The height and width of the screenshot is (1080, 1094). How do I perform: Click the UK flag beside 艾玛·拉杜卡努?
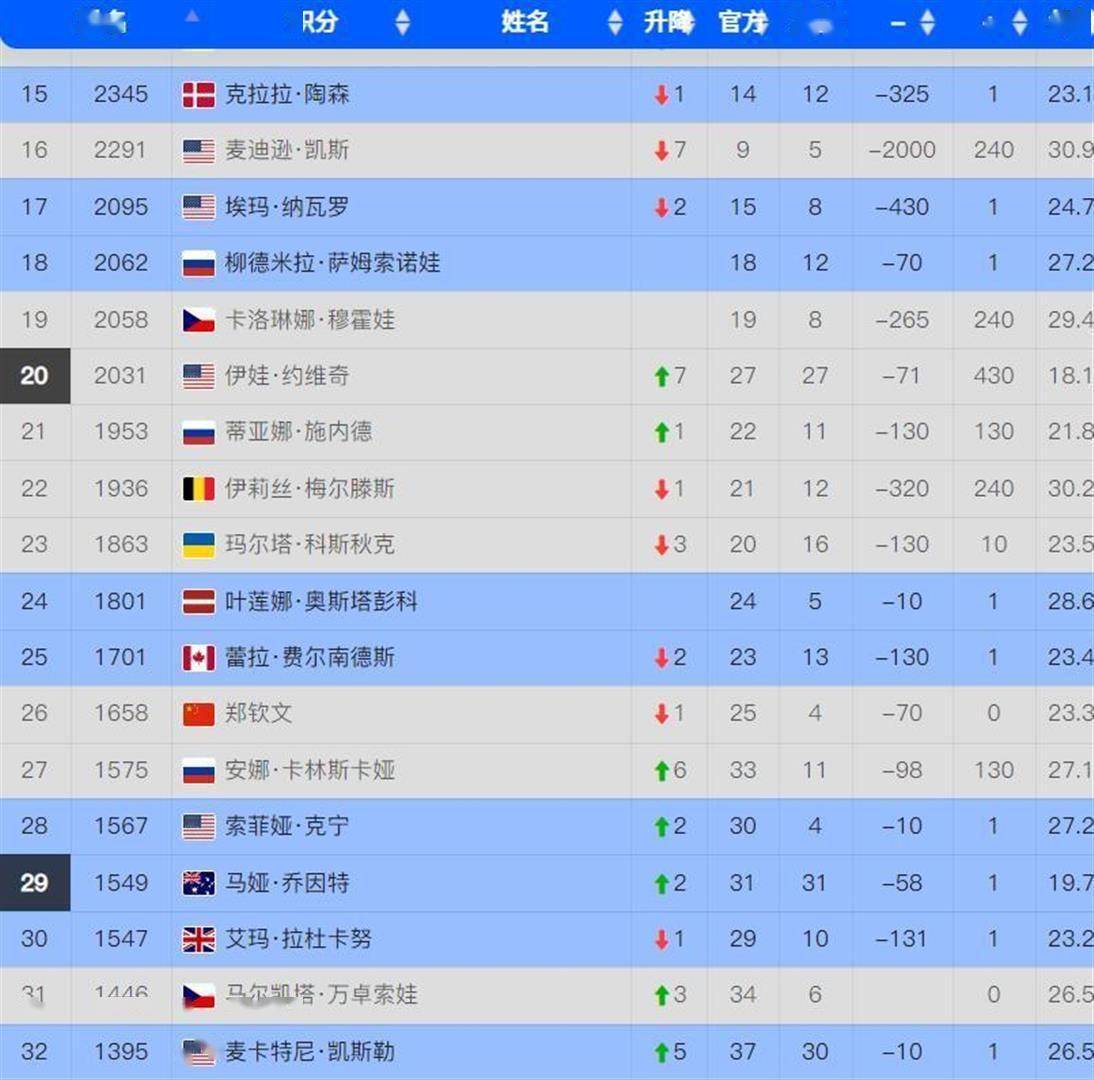click(x=198, y=940)
